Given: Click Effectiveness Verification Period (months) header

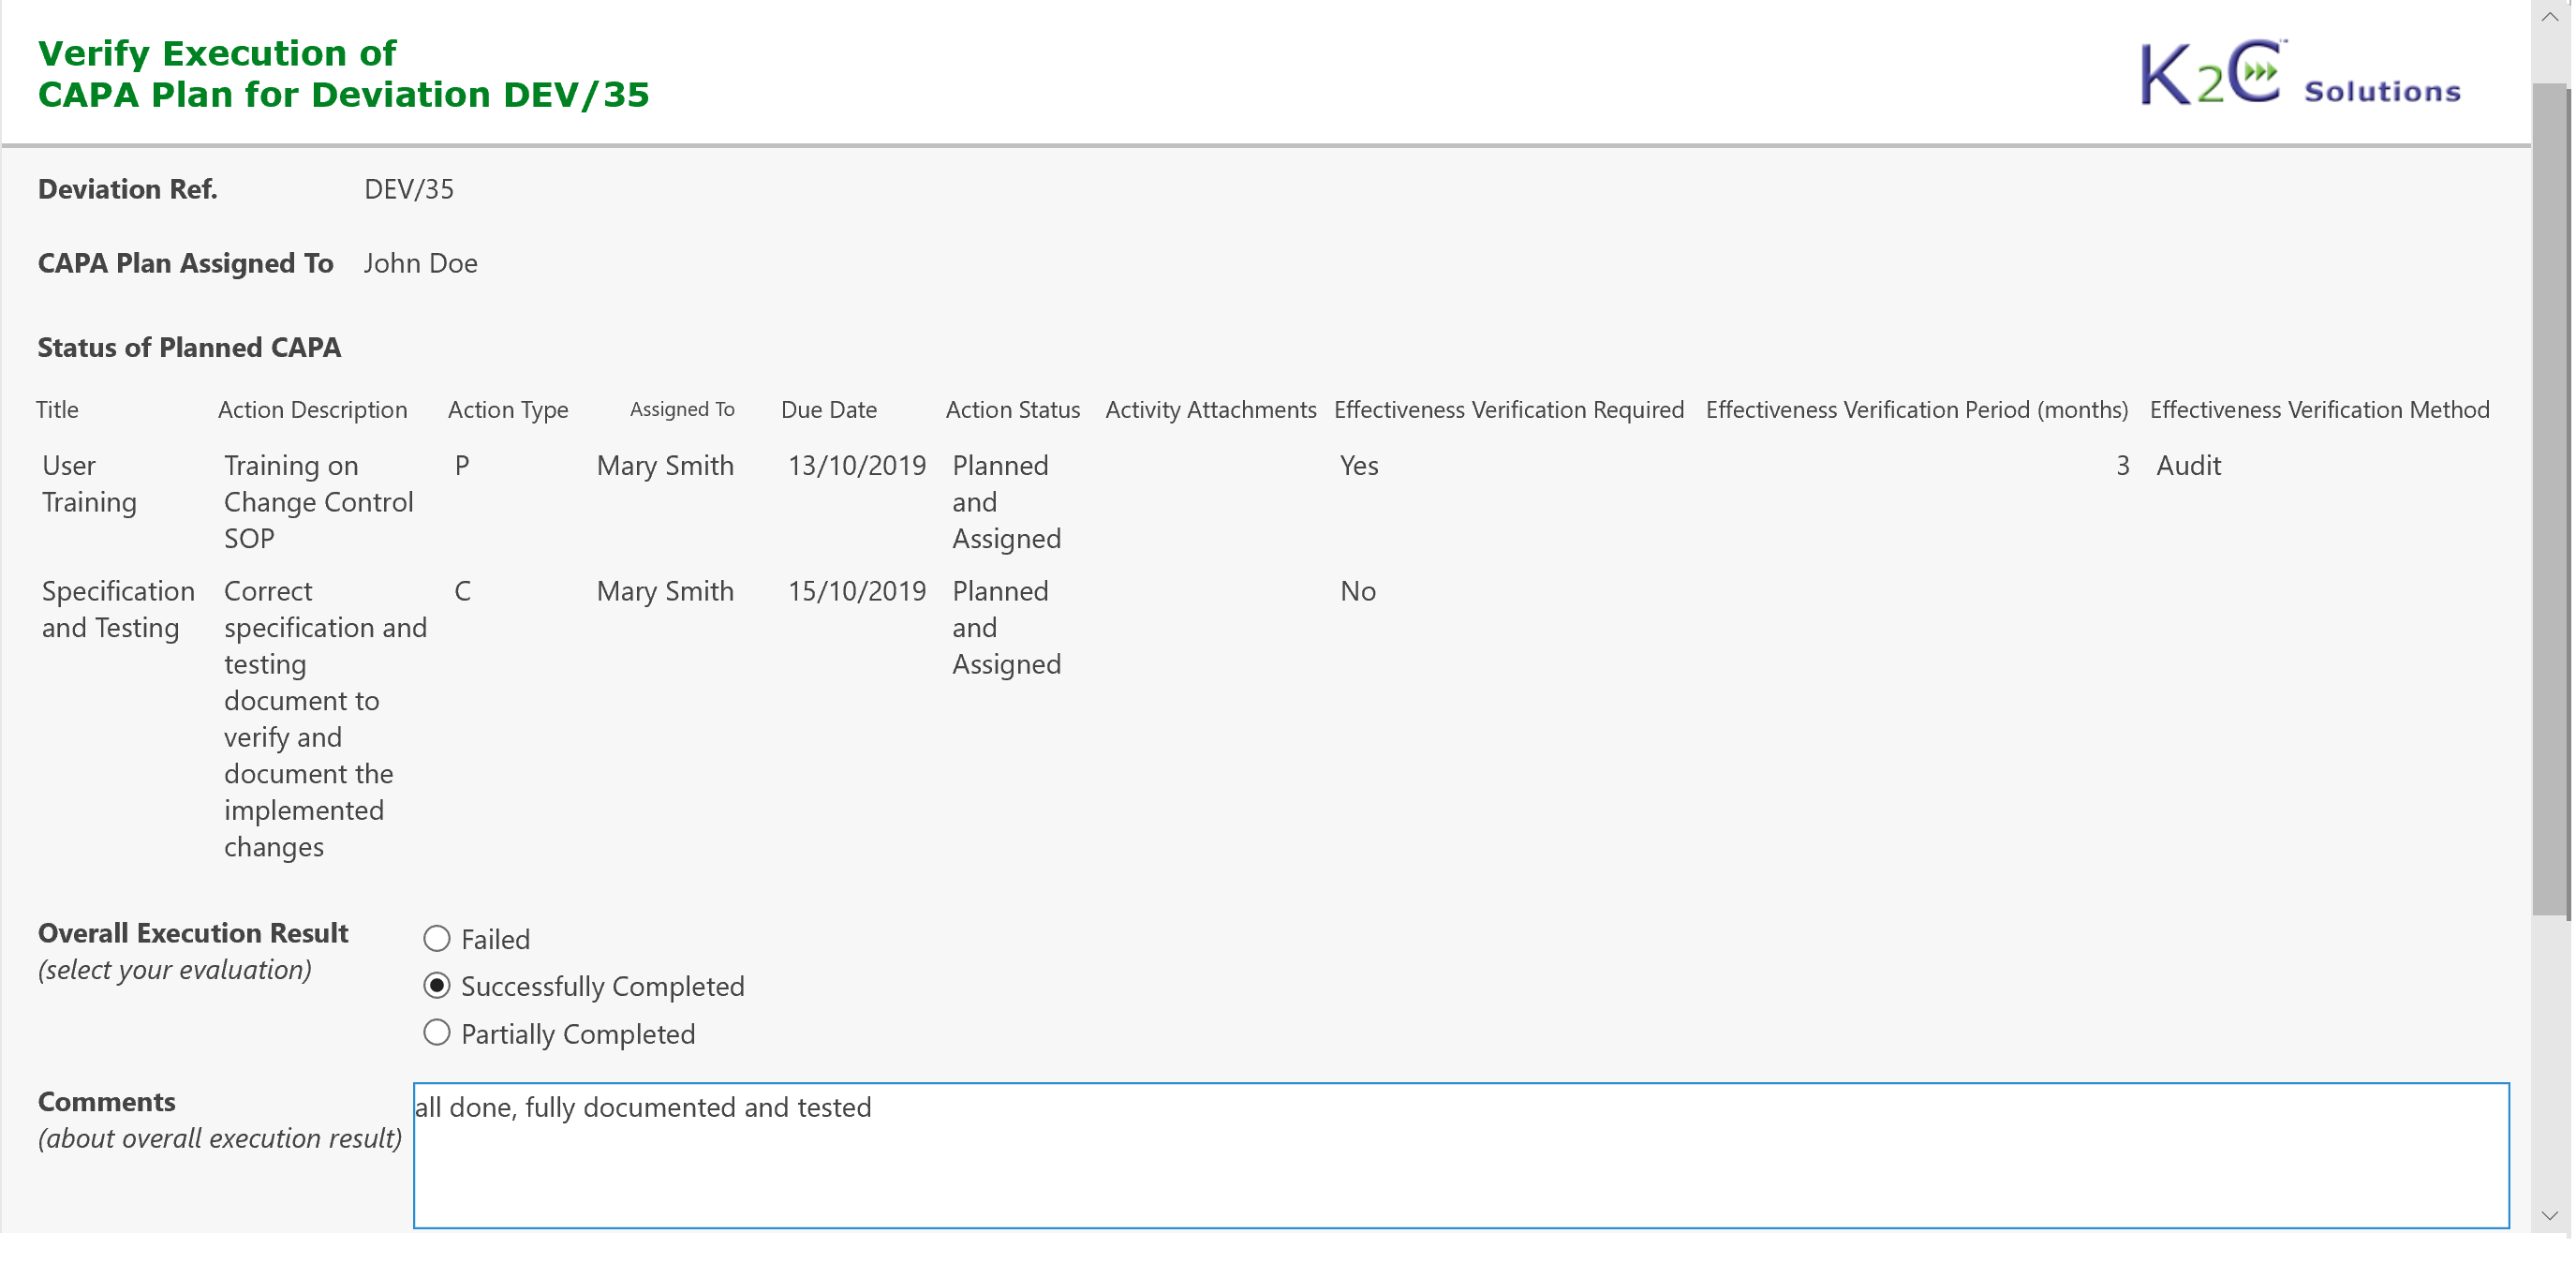Looking at the screenshot, I should (x=1917, y=410).
